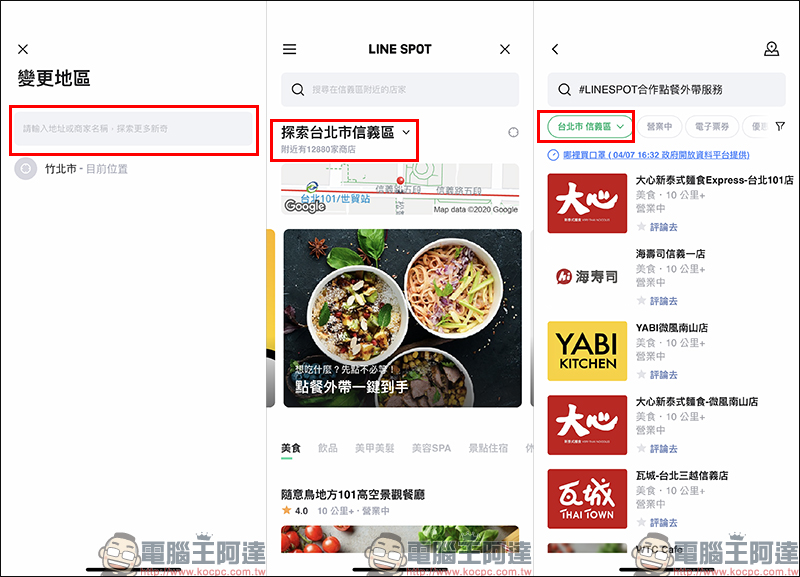Open the 瓦城 THAI TOWN logo thumbnail

pyautogui.click(x=587, y=499)
